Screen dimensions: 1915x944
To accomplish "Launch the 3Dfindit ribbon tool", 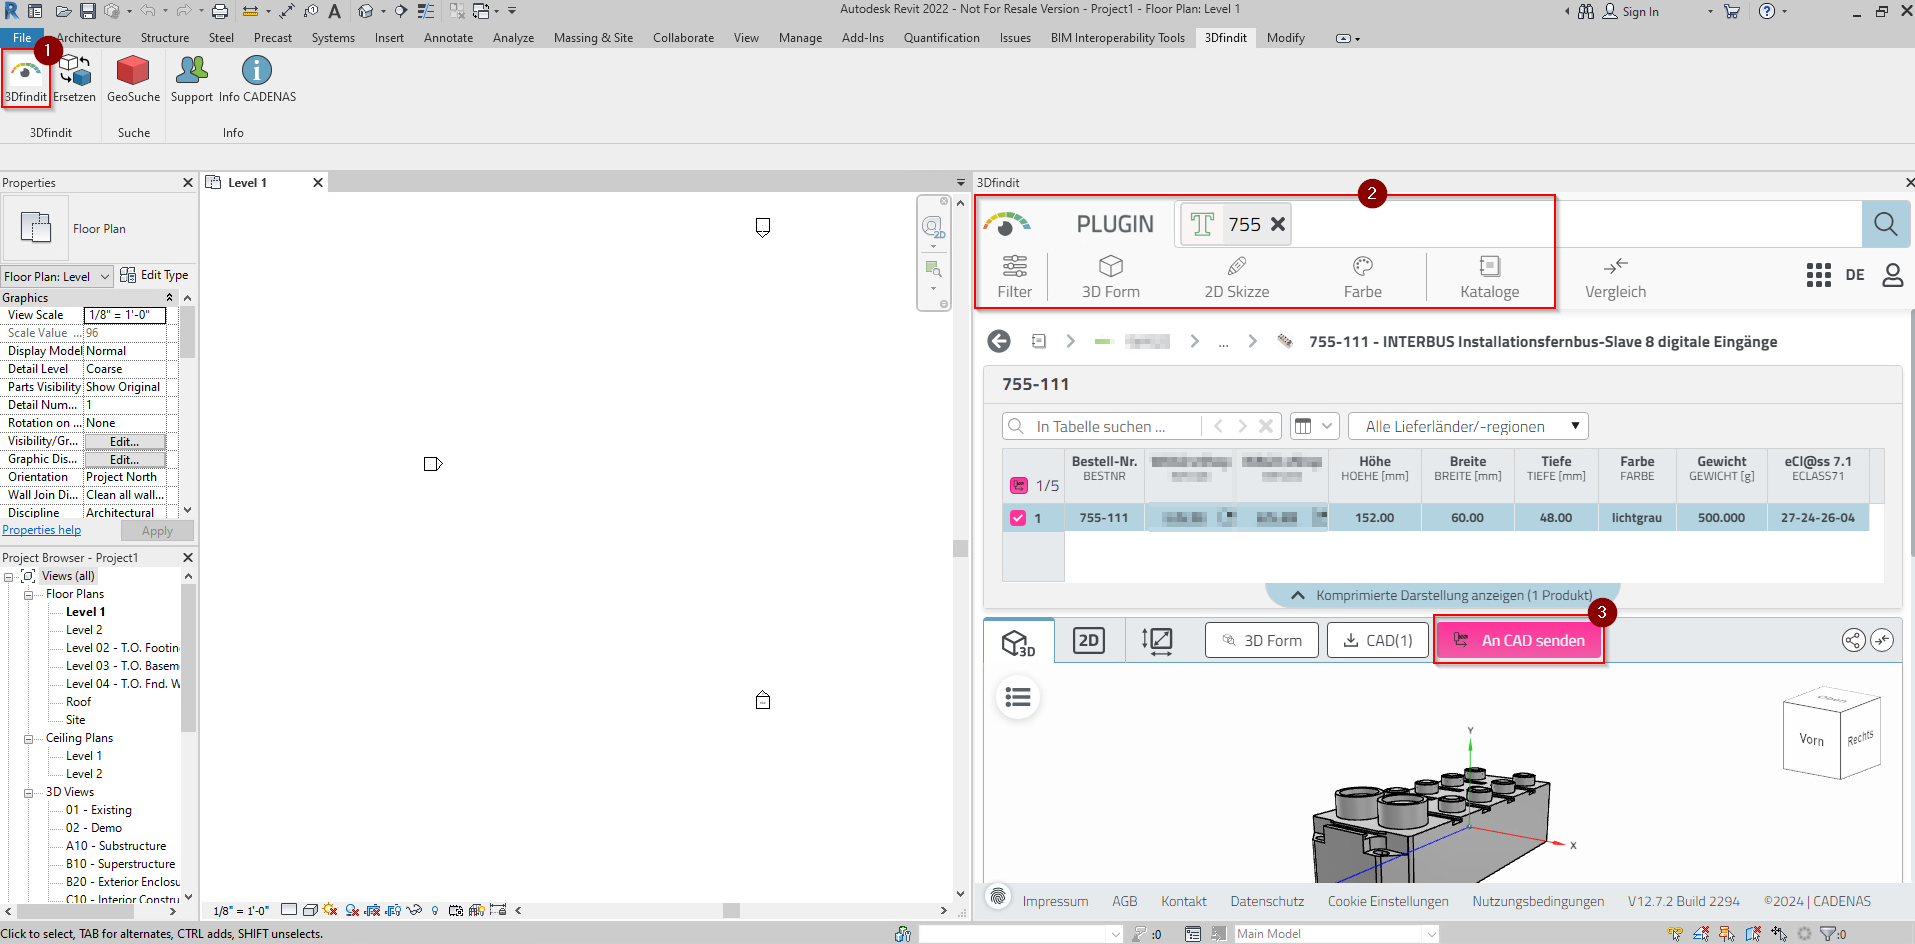I will pyautogui.click(x=26, y=79).
